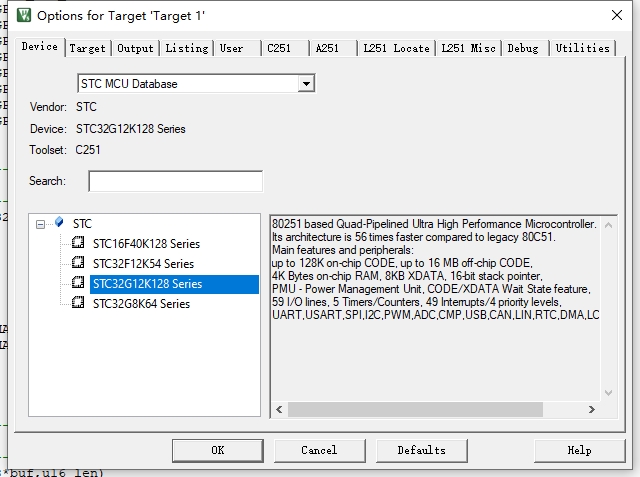Open the STC MCU Database dropdown
The width and height of the screenshot is (640, 477).
[306, 84]
